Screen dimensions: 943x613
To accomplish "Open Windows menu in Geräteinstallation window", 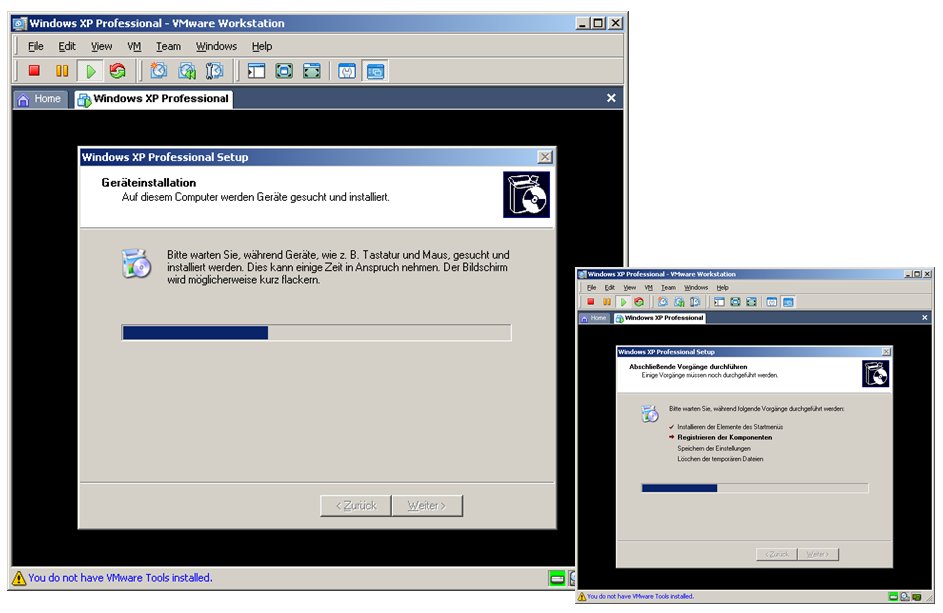I will pos(217,46).
